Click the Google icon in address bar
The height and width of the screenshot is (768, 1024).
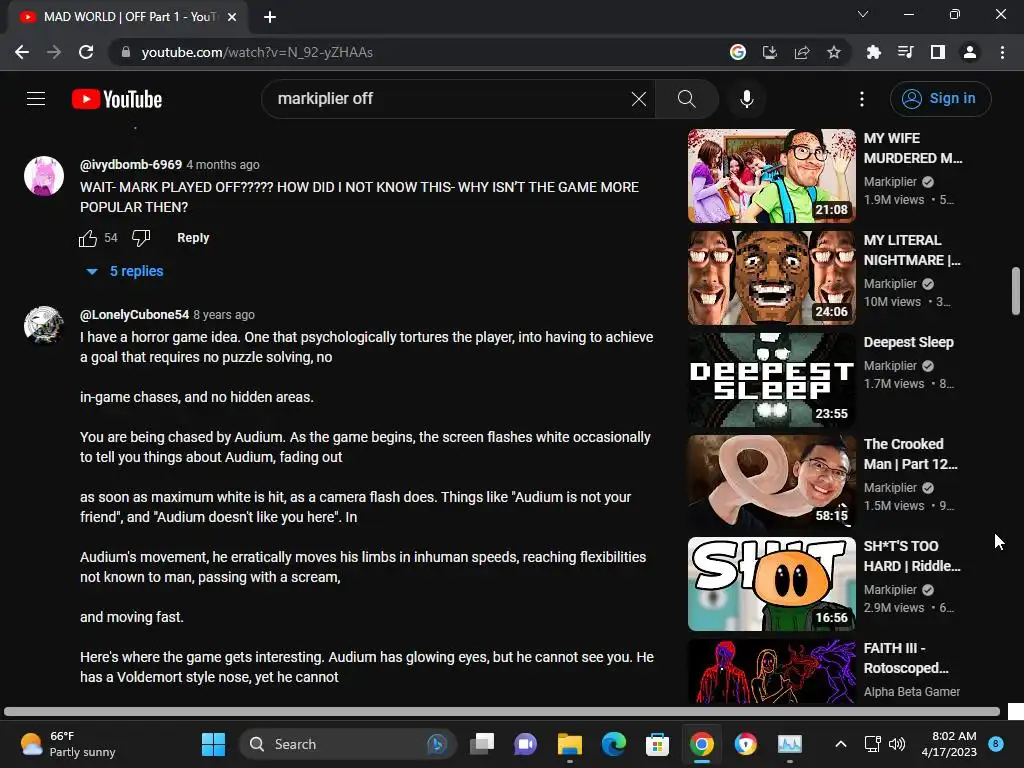point(738,52)
